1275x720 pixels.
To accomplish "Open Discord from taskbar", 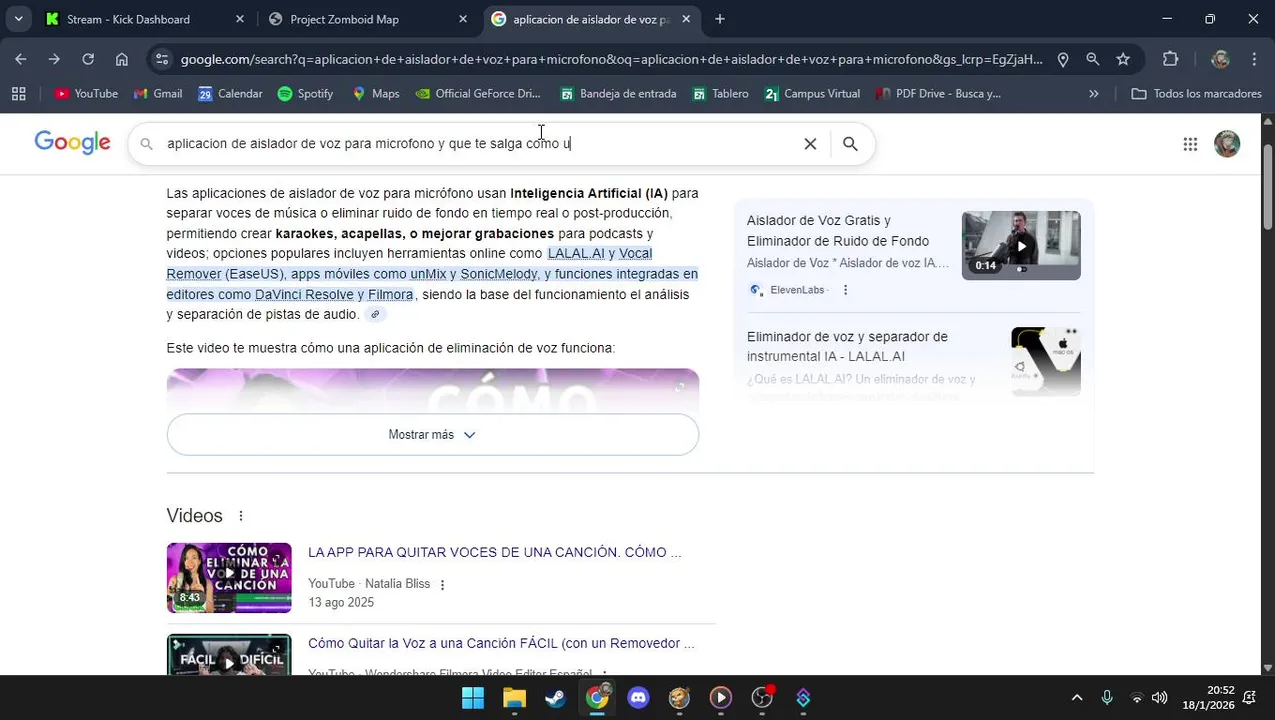I will [x=638, y=698].
